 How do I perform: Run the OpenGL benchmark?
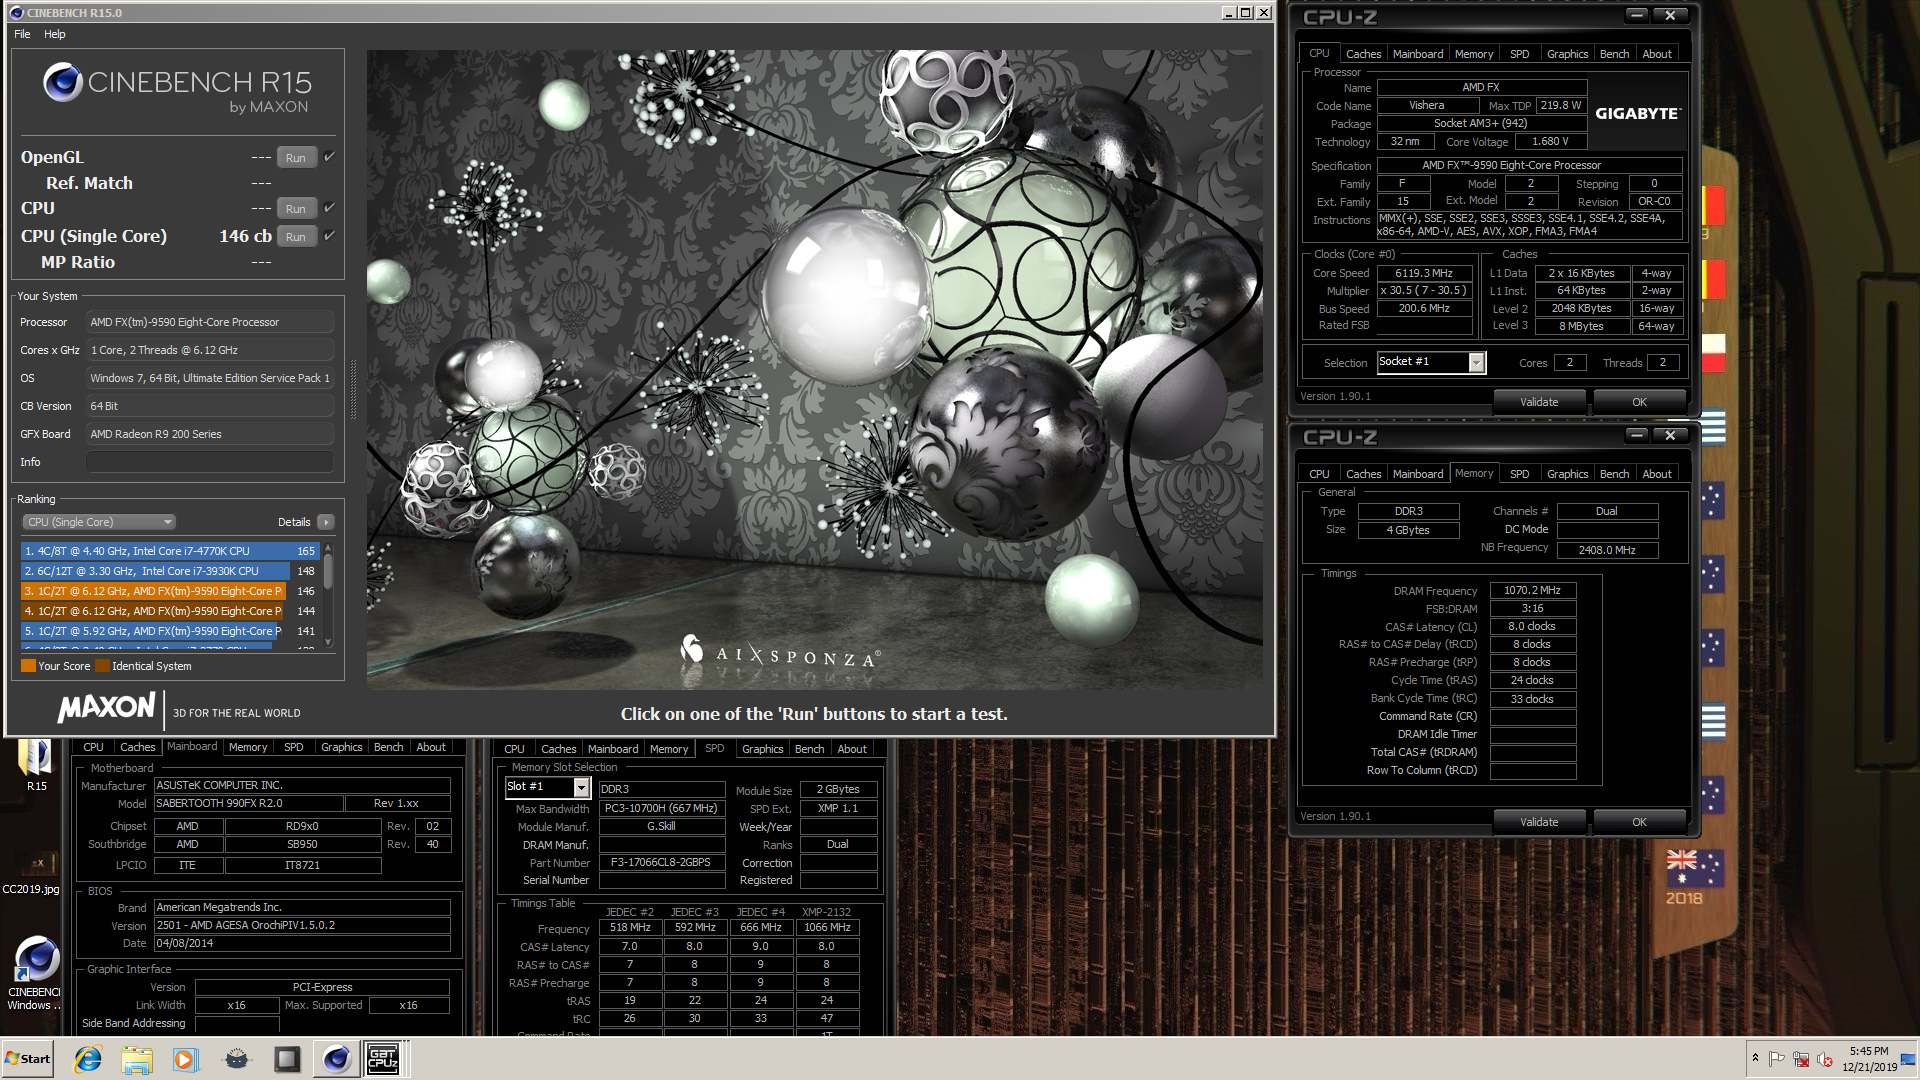tap(296, 158)
